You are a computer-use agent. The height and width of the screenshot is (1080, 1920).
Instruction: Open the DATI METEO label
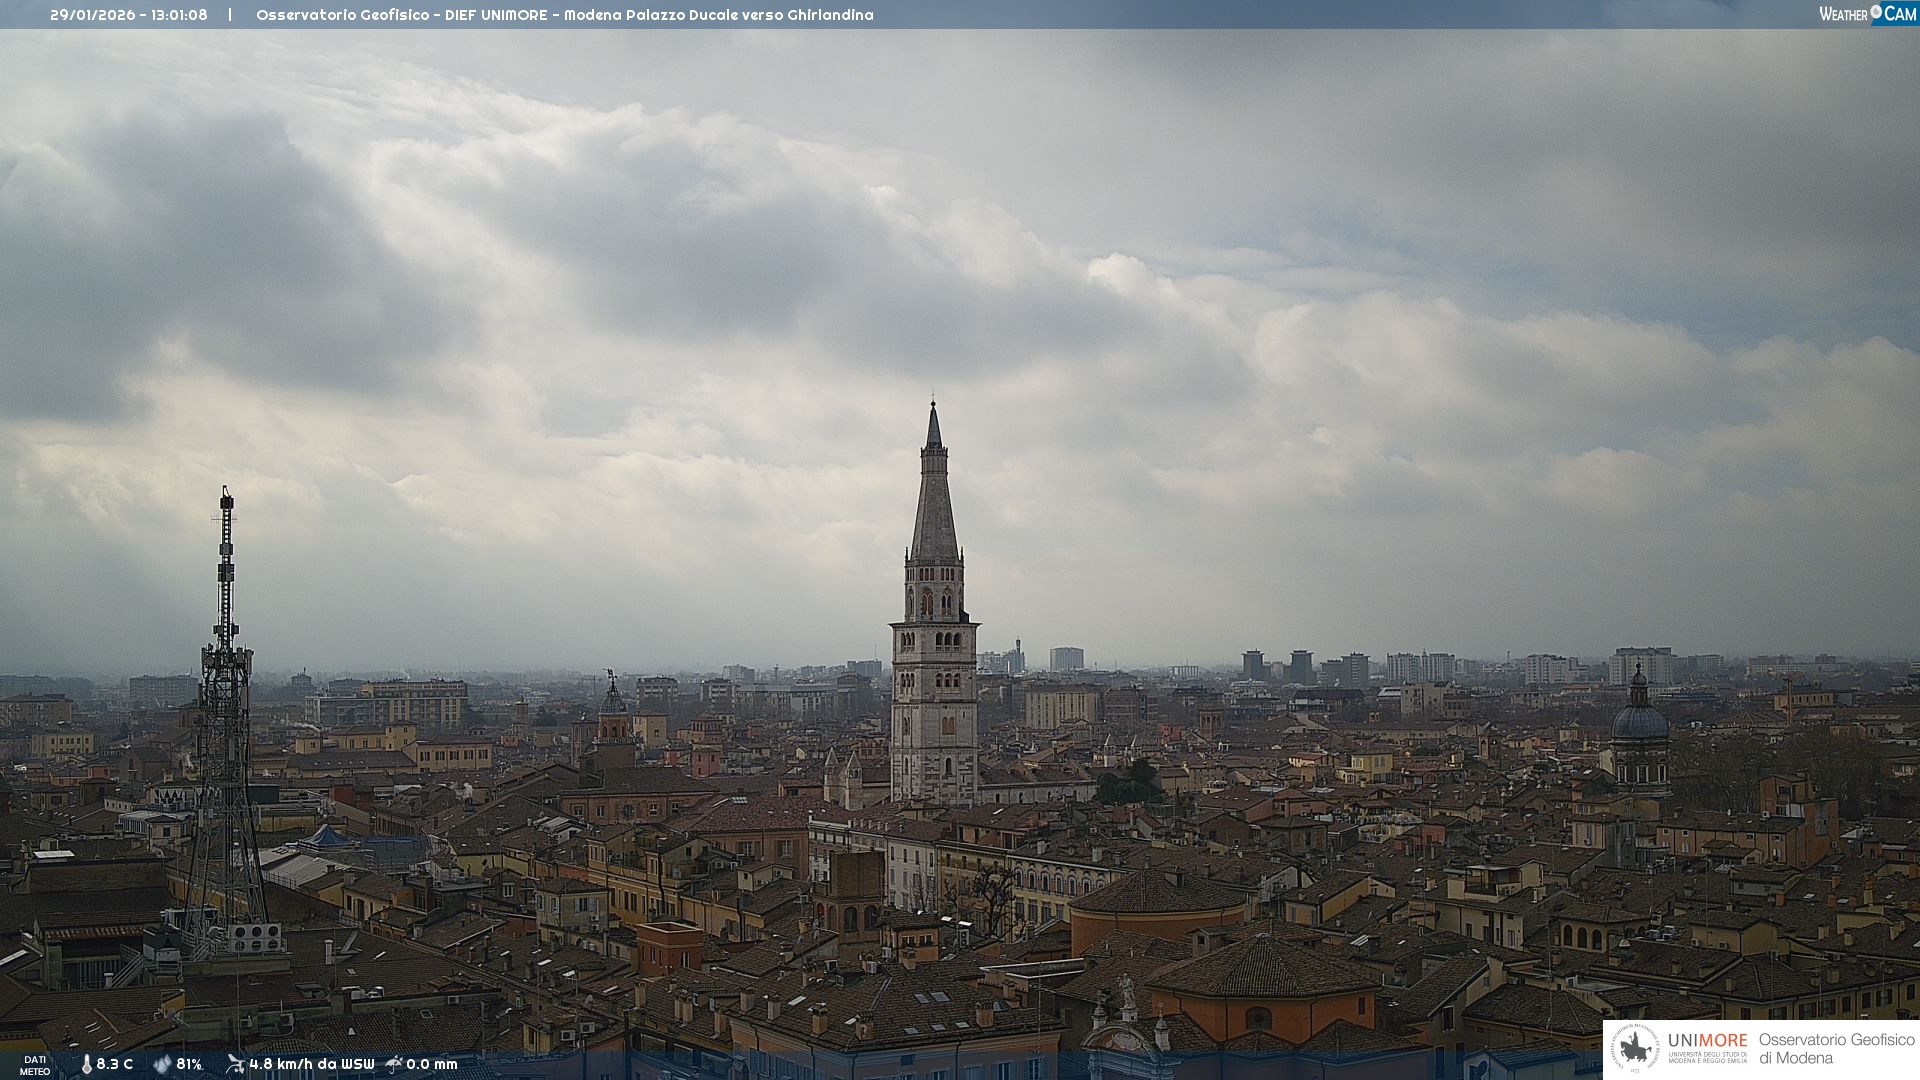pyautogui.click(x=35, y=1065)
